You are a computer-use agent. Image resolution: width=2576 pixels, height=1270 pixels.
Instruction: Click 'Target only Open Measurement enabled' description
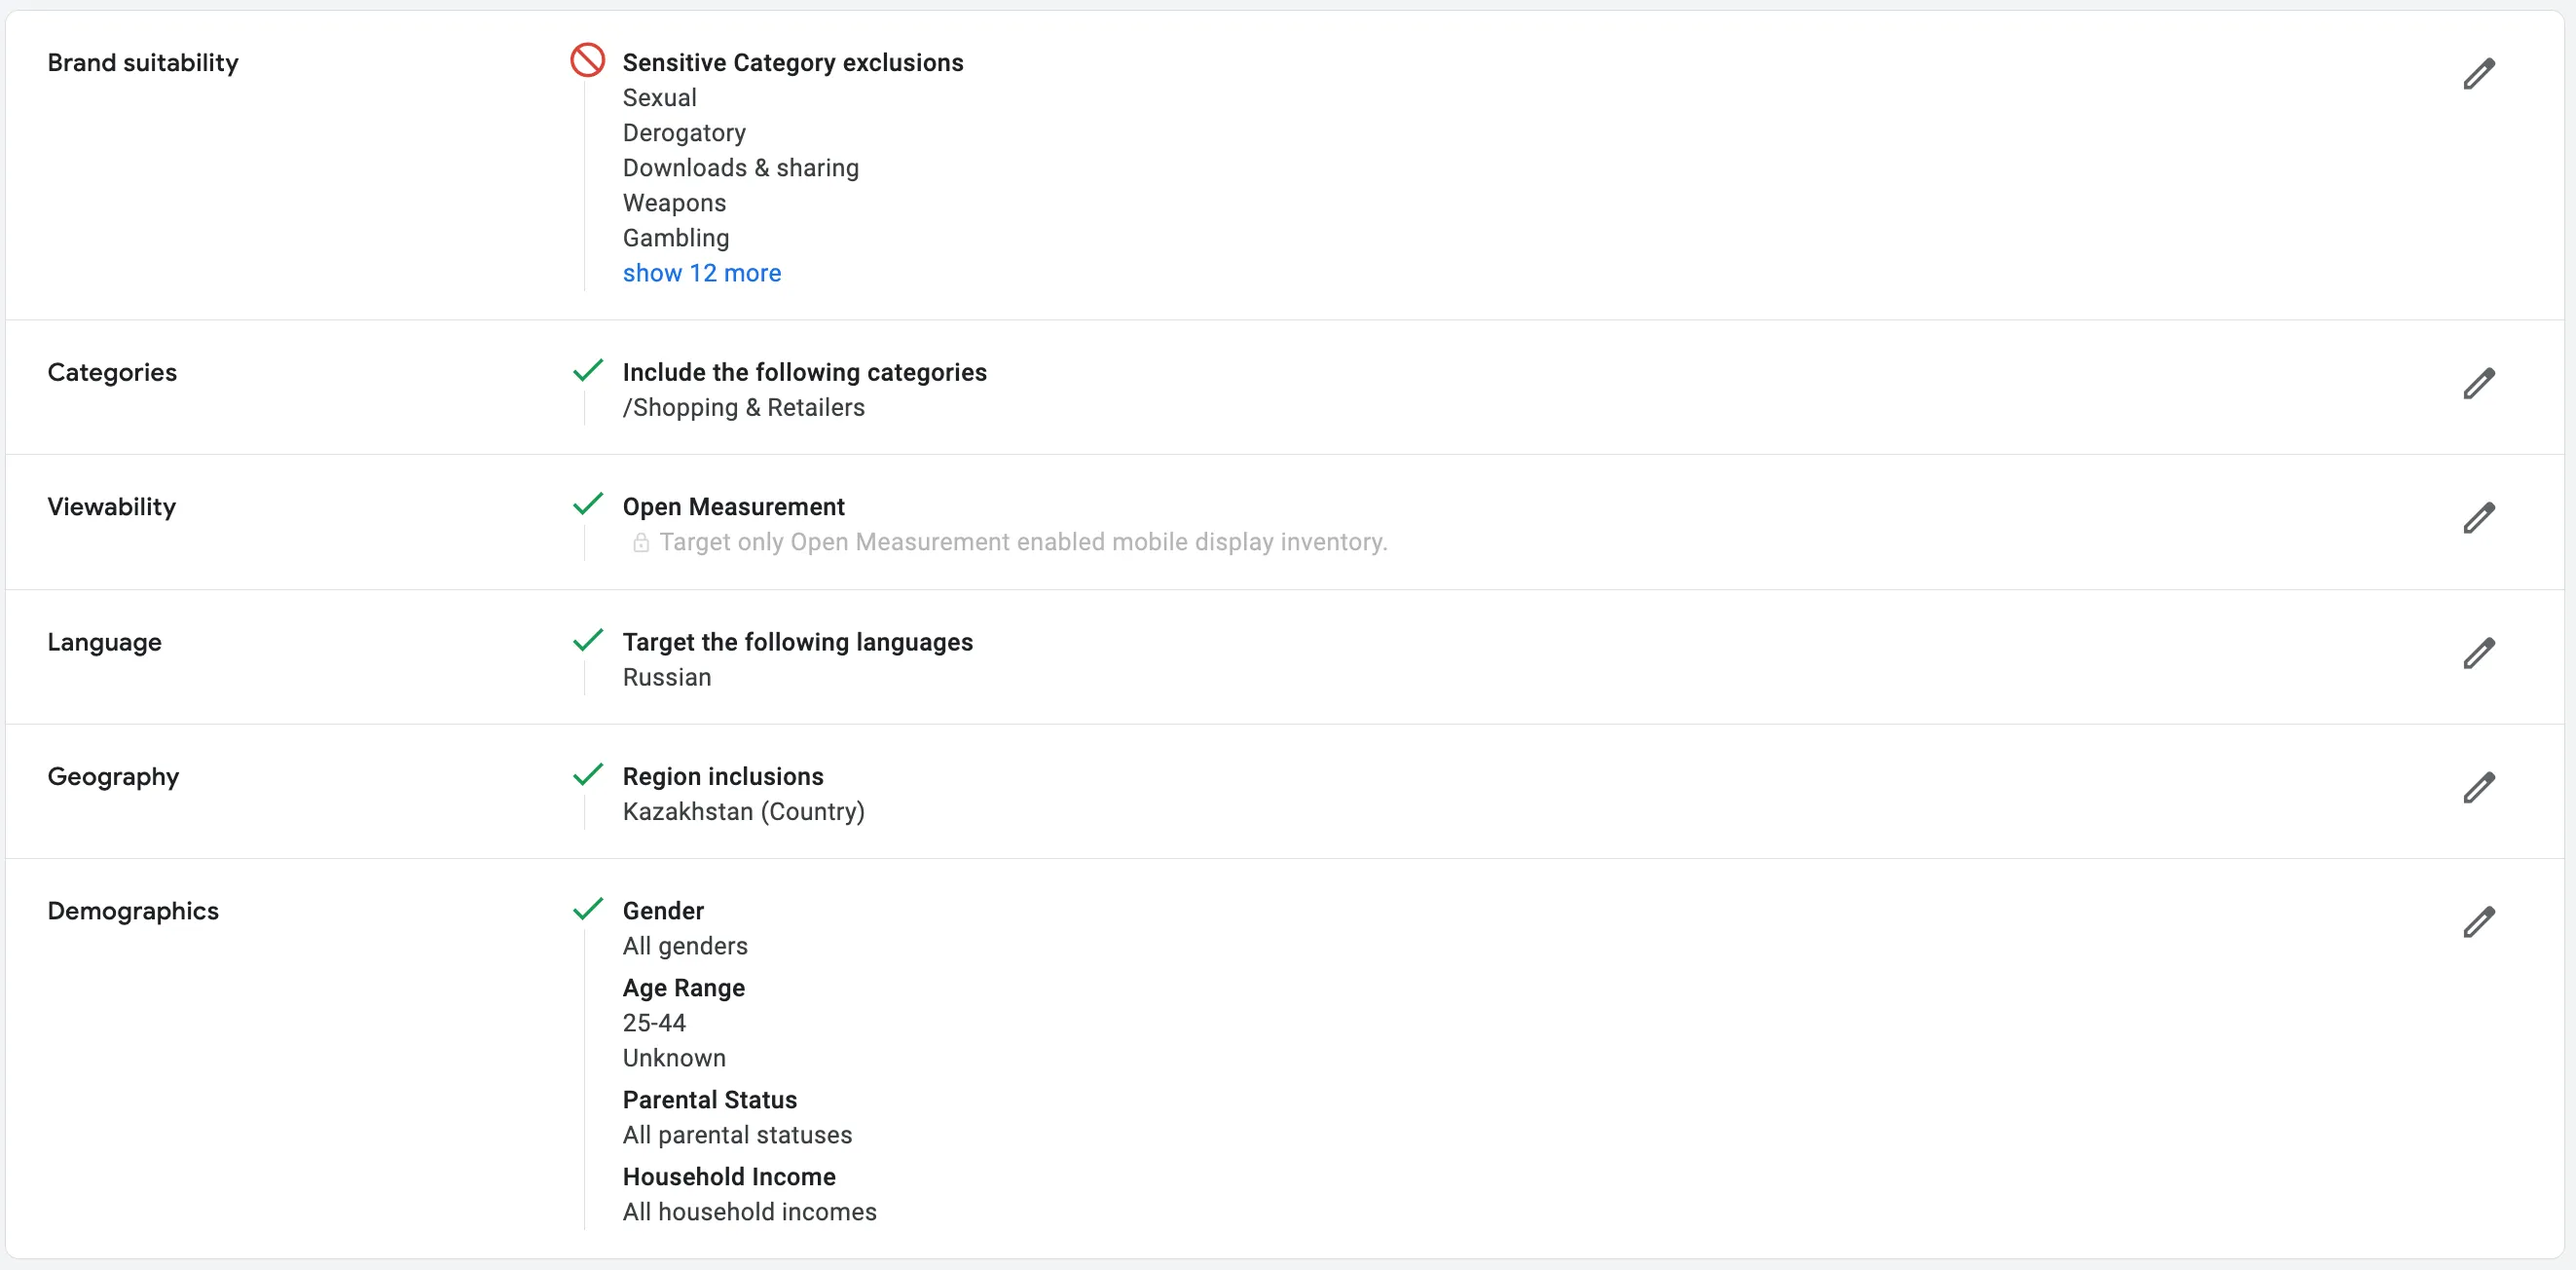[1023, 542]
